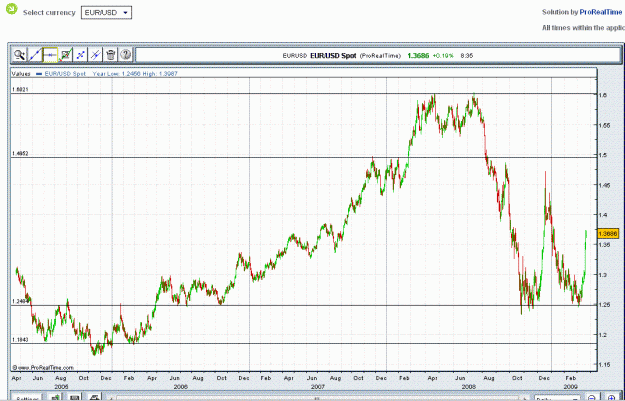Click the 2009 year label on the time axis

[x=571, y=387]
